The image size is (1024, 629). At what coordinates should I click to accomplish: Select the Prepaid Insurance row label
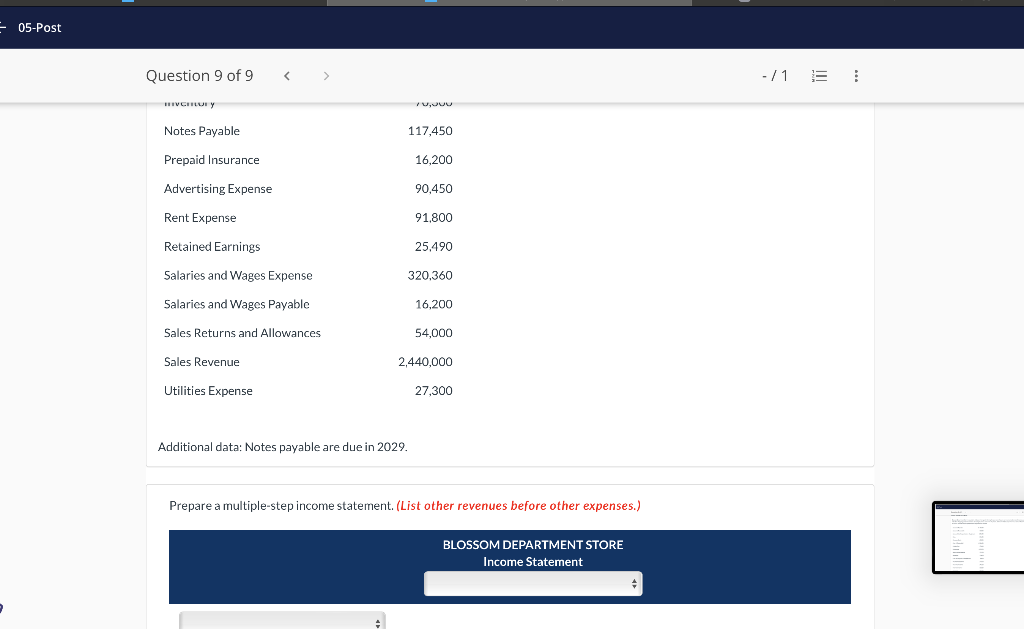pos(212,159)
